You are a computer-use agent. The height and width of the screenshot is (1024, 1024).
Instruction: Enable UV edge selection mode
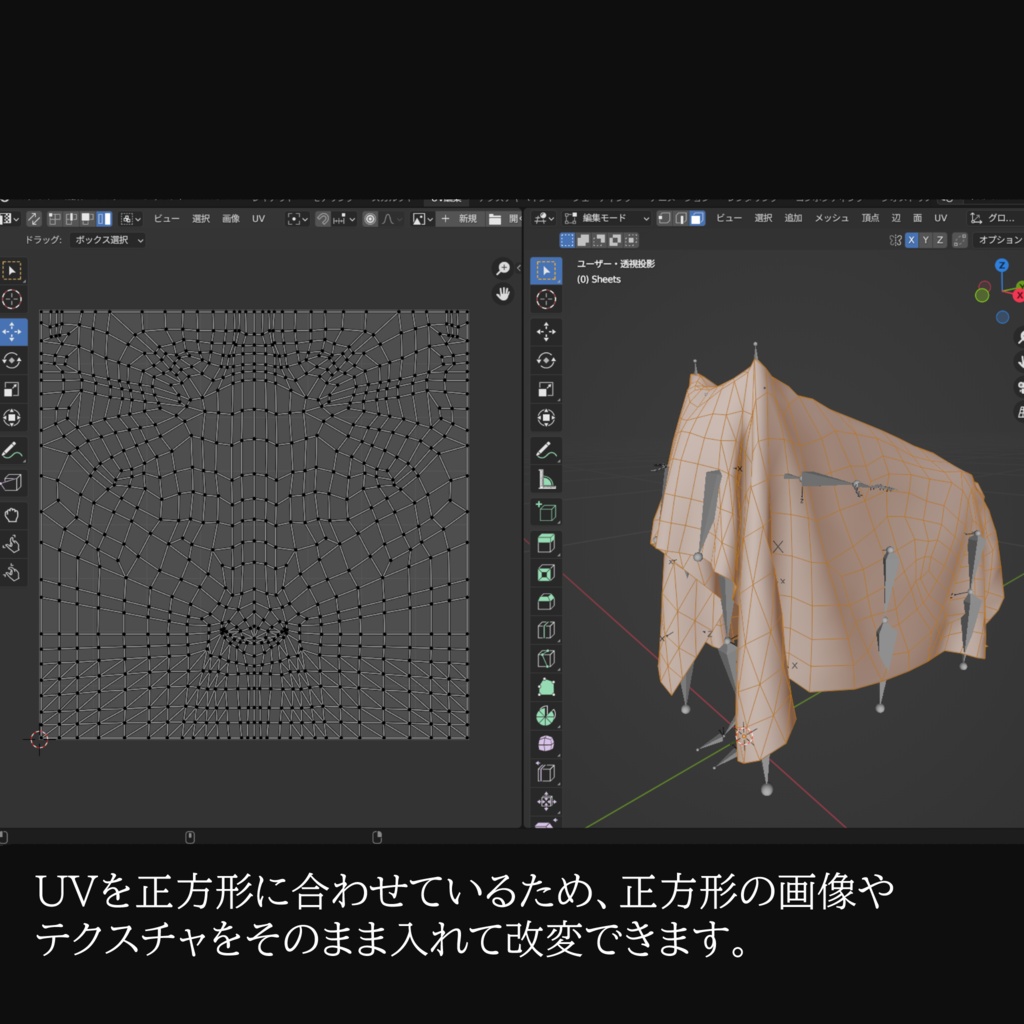click(x=71, y=219)
